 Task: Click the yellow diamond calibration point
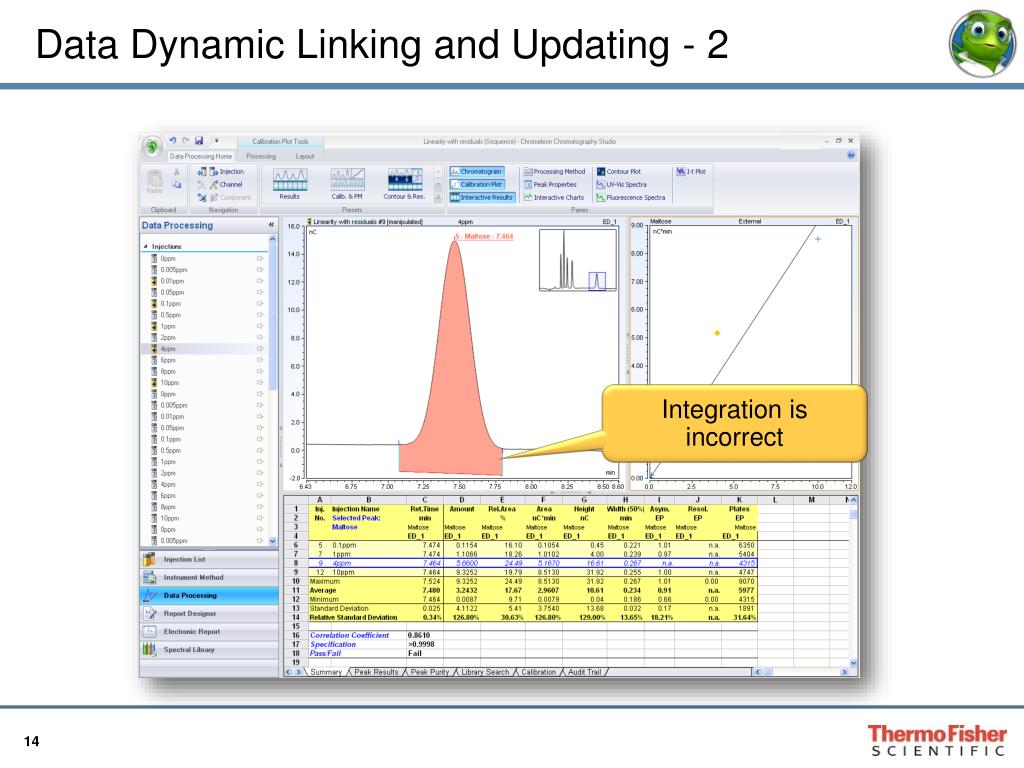tap(717, 333)
